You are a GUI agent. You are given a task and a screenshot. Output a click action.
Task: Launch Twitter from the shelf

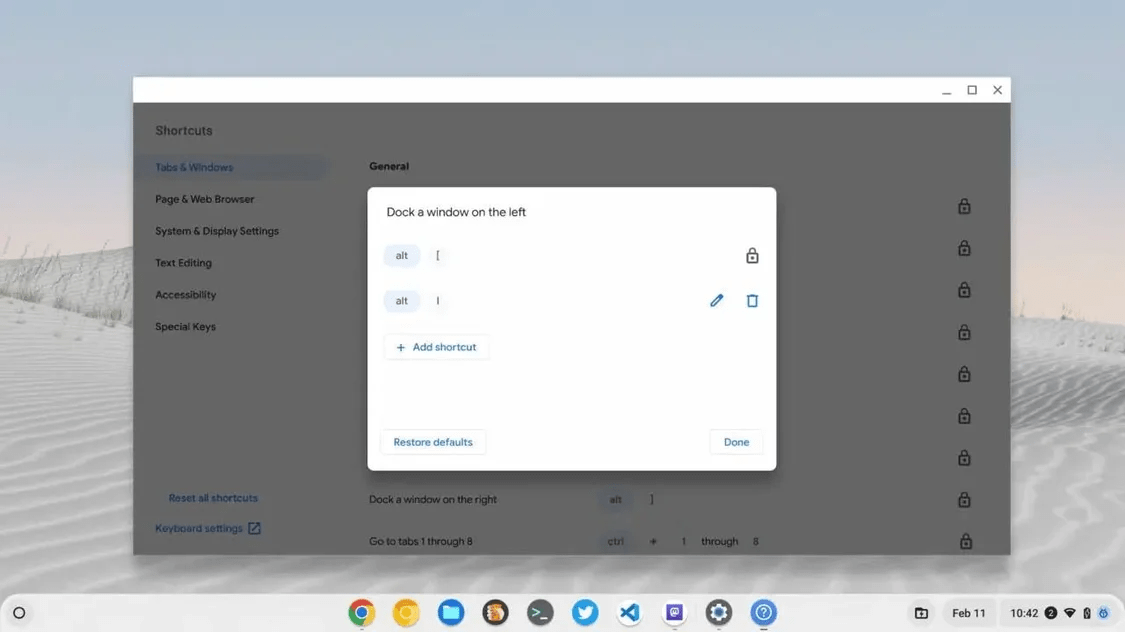point(585,612)
